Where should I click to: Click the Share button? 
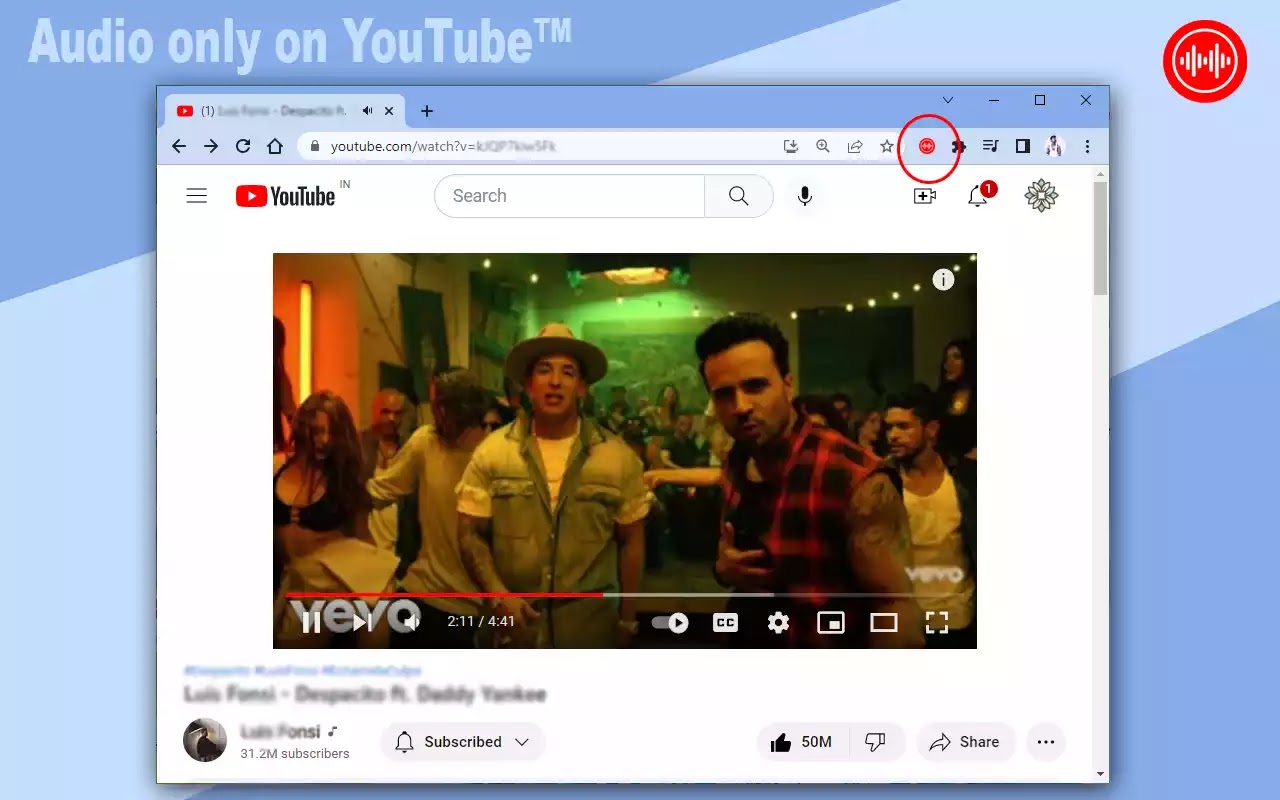tap(965, 742)
